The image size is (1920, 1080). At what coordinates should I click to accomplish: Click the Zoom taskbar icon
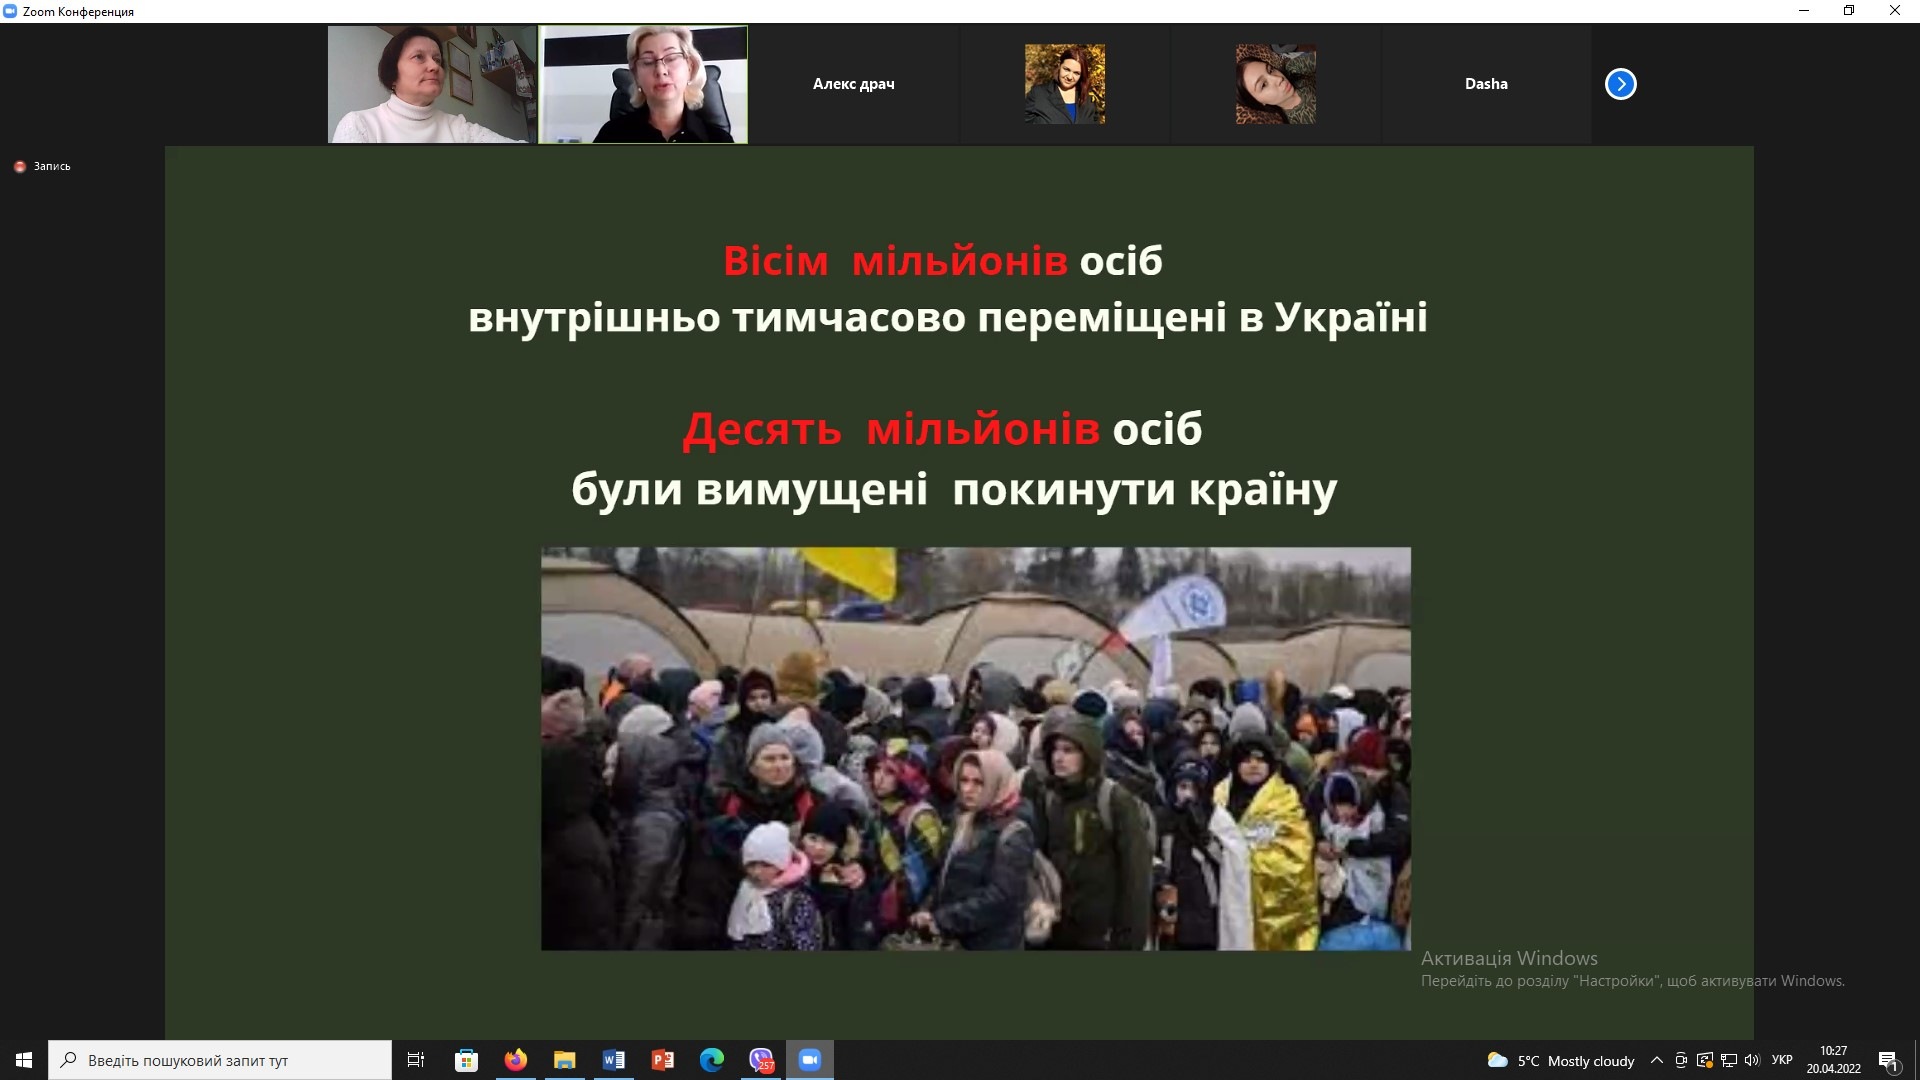click(810, 1060)
